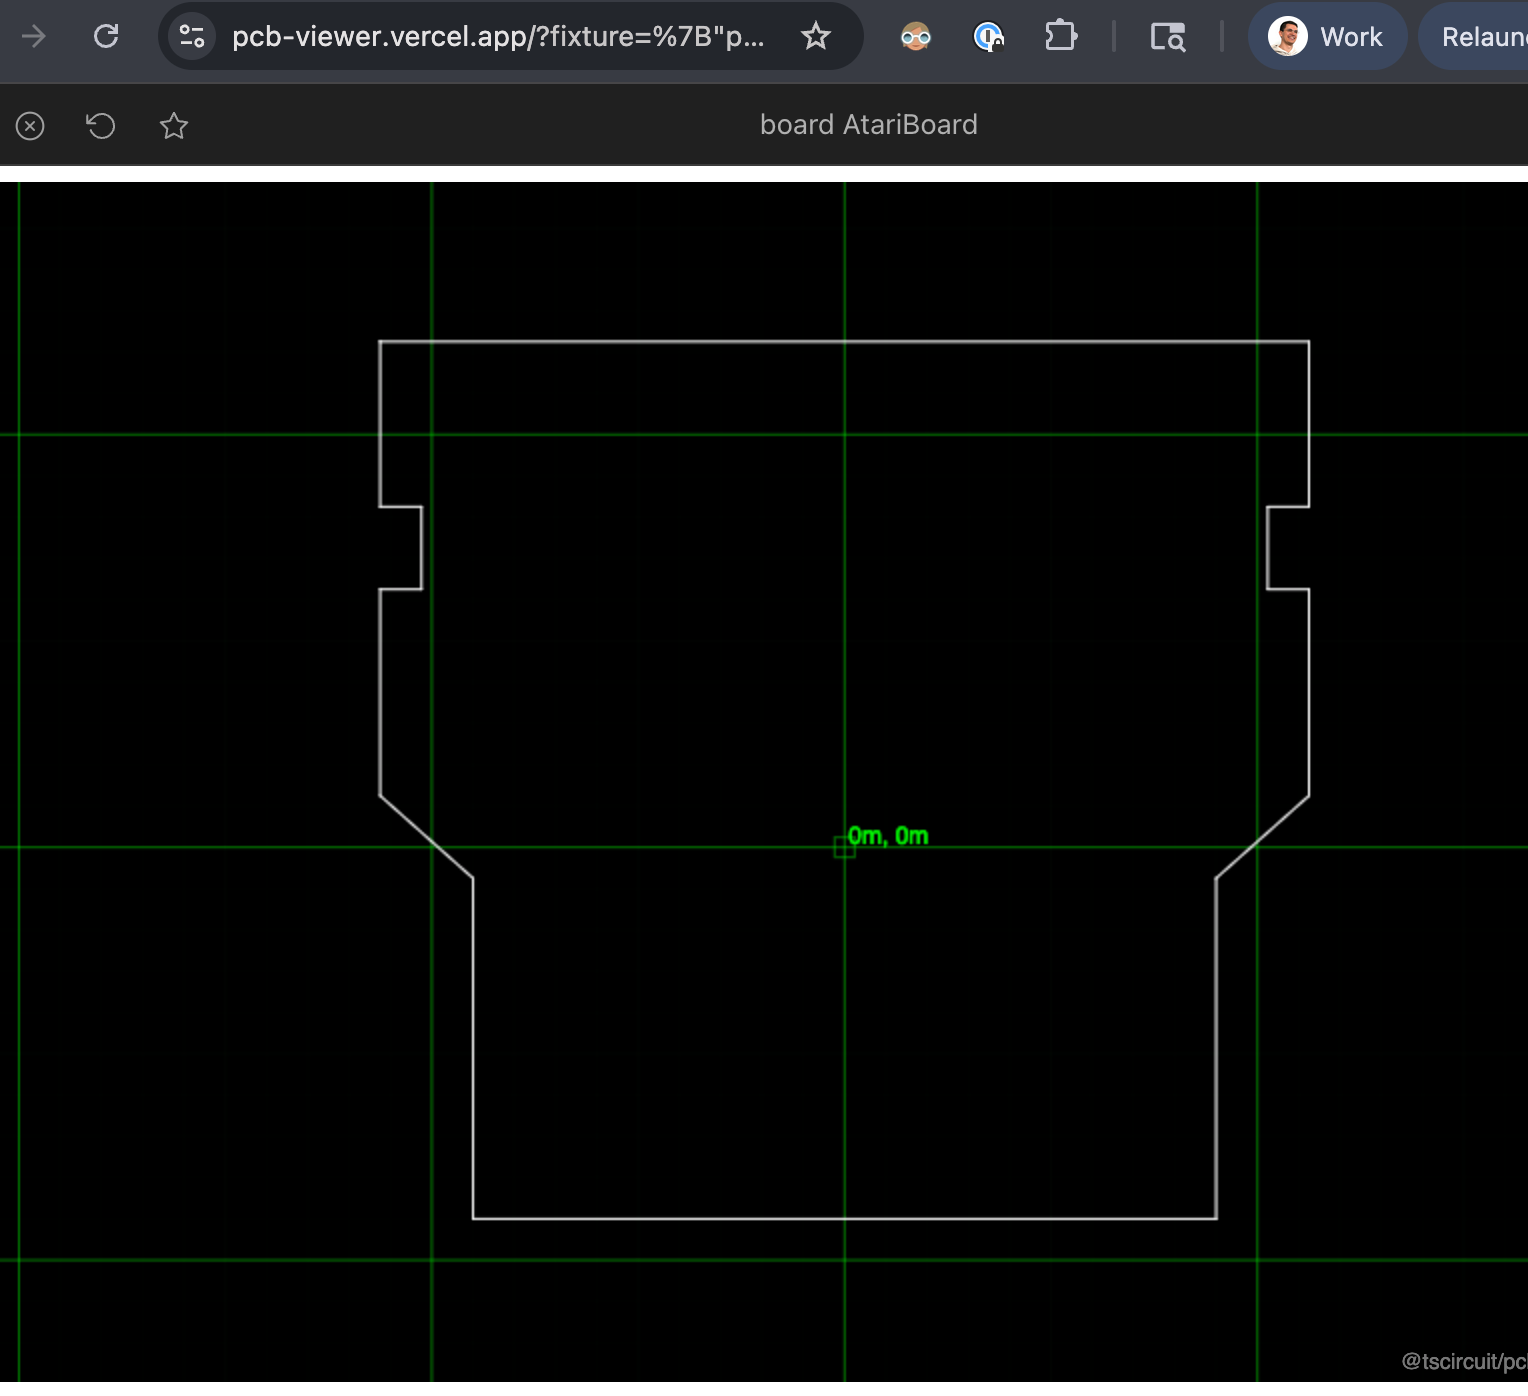Click the screen search magnifier icon

[x=1167, y=37]
